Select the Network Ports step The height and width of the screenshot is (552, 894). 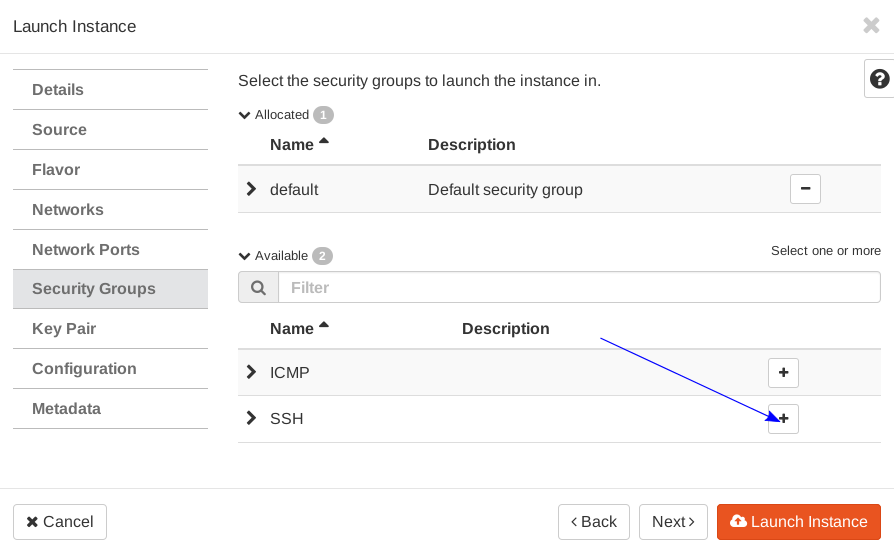pyautogui.click(x=86, y=250)
